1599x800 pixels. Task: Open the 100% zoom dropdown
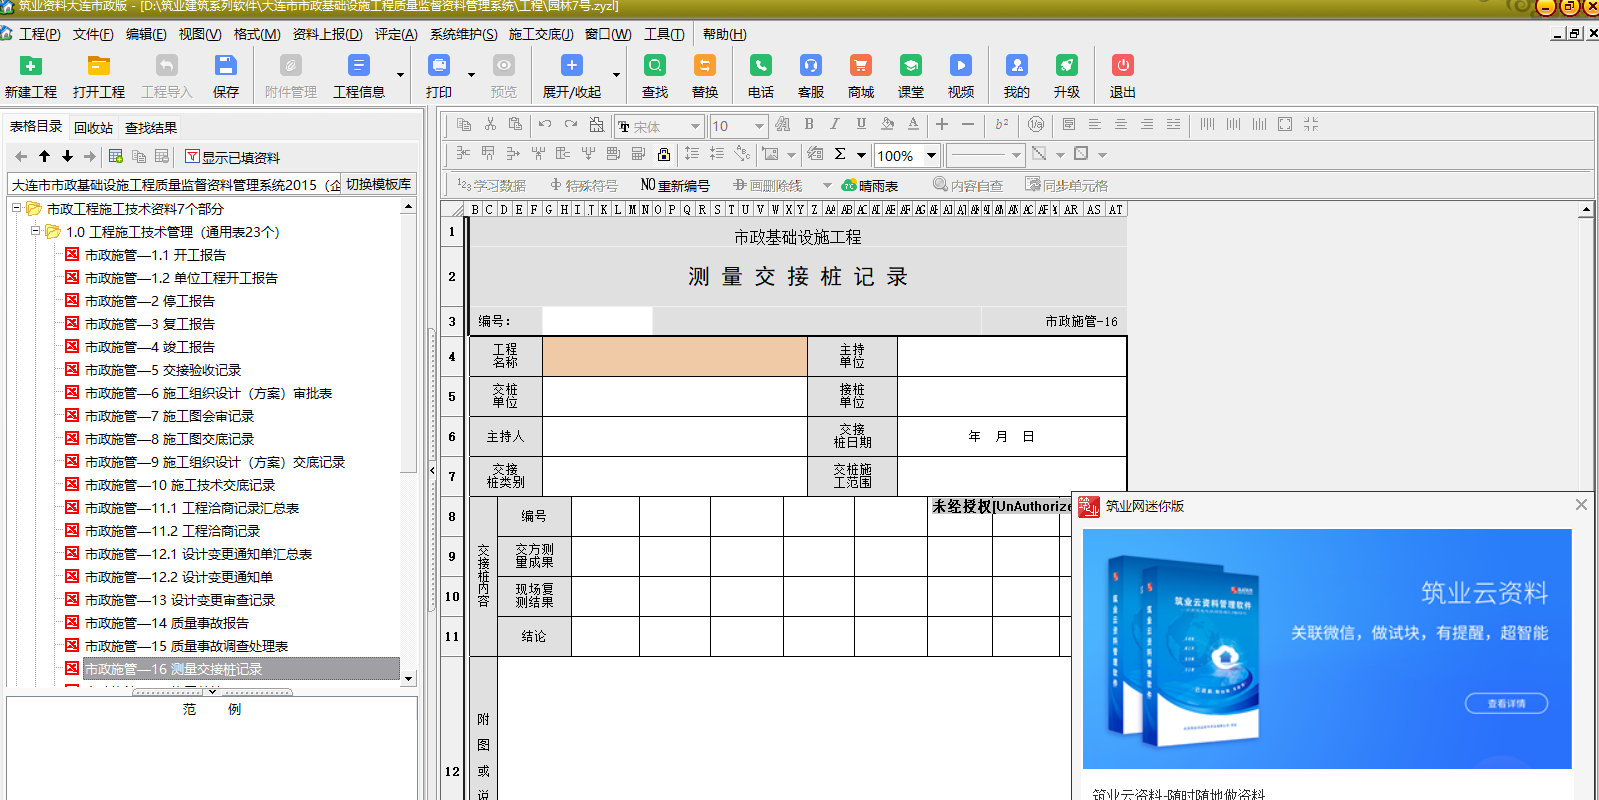tap(931, 155)
